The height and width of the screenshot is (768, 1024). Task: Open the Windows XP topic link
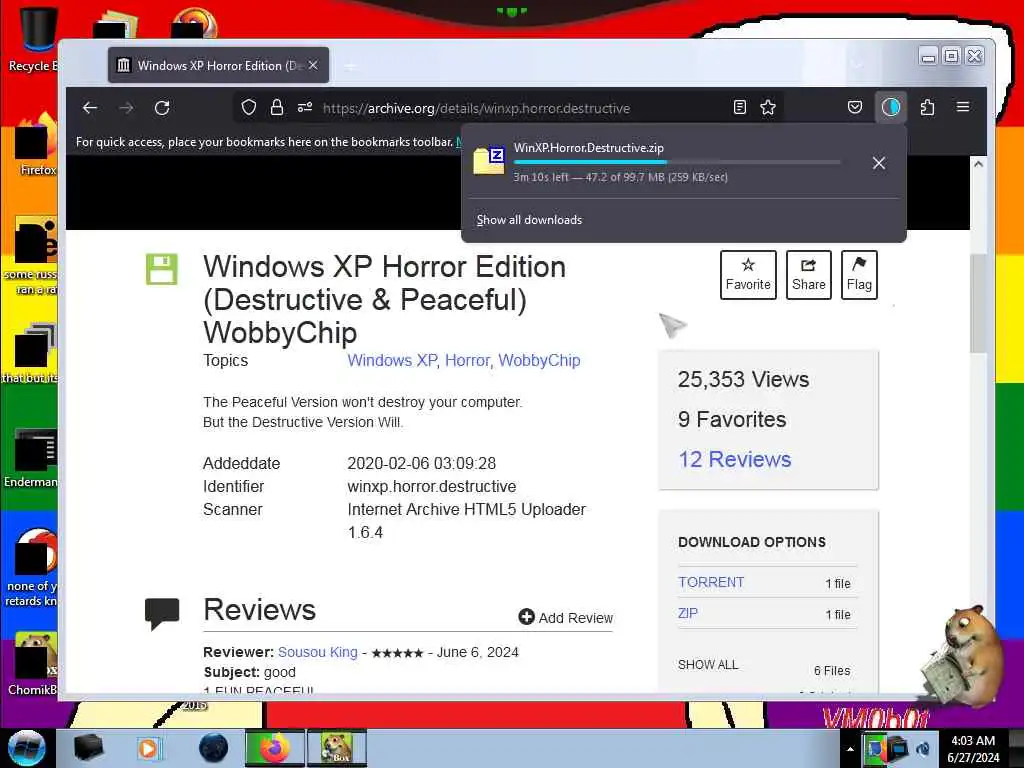click(x=392, y=360)
